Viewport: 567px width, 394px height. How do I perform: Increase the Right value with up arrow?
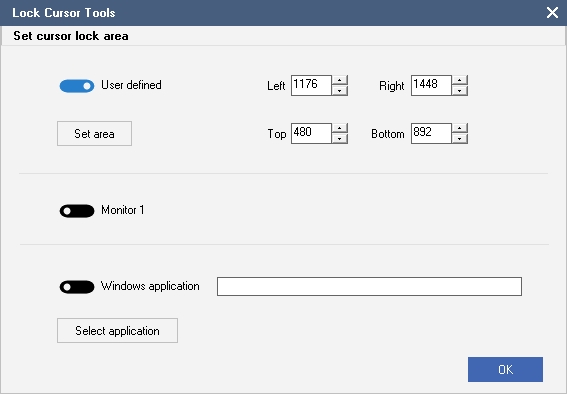tap(460, 80)
